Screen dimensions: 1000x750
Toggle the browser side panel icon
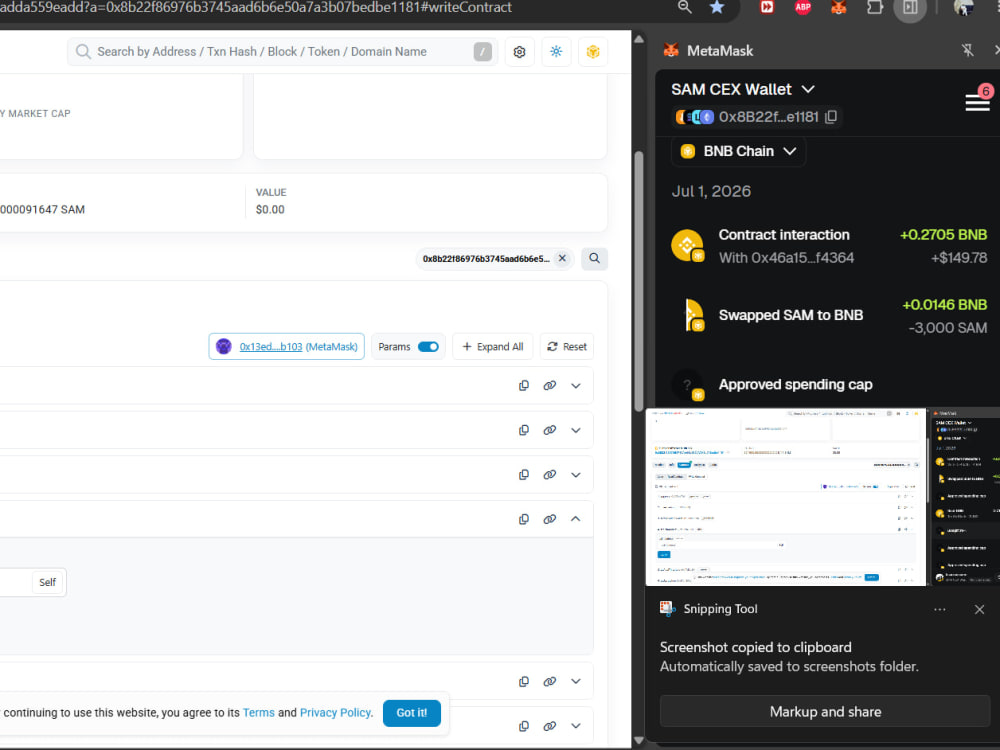point(910,8)
